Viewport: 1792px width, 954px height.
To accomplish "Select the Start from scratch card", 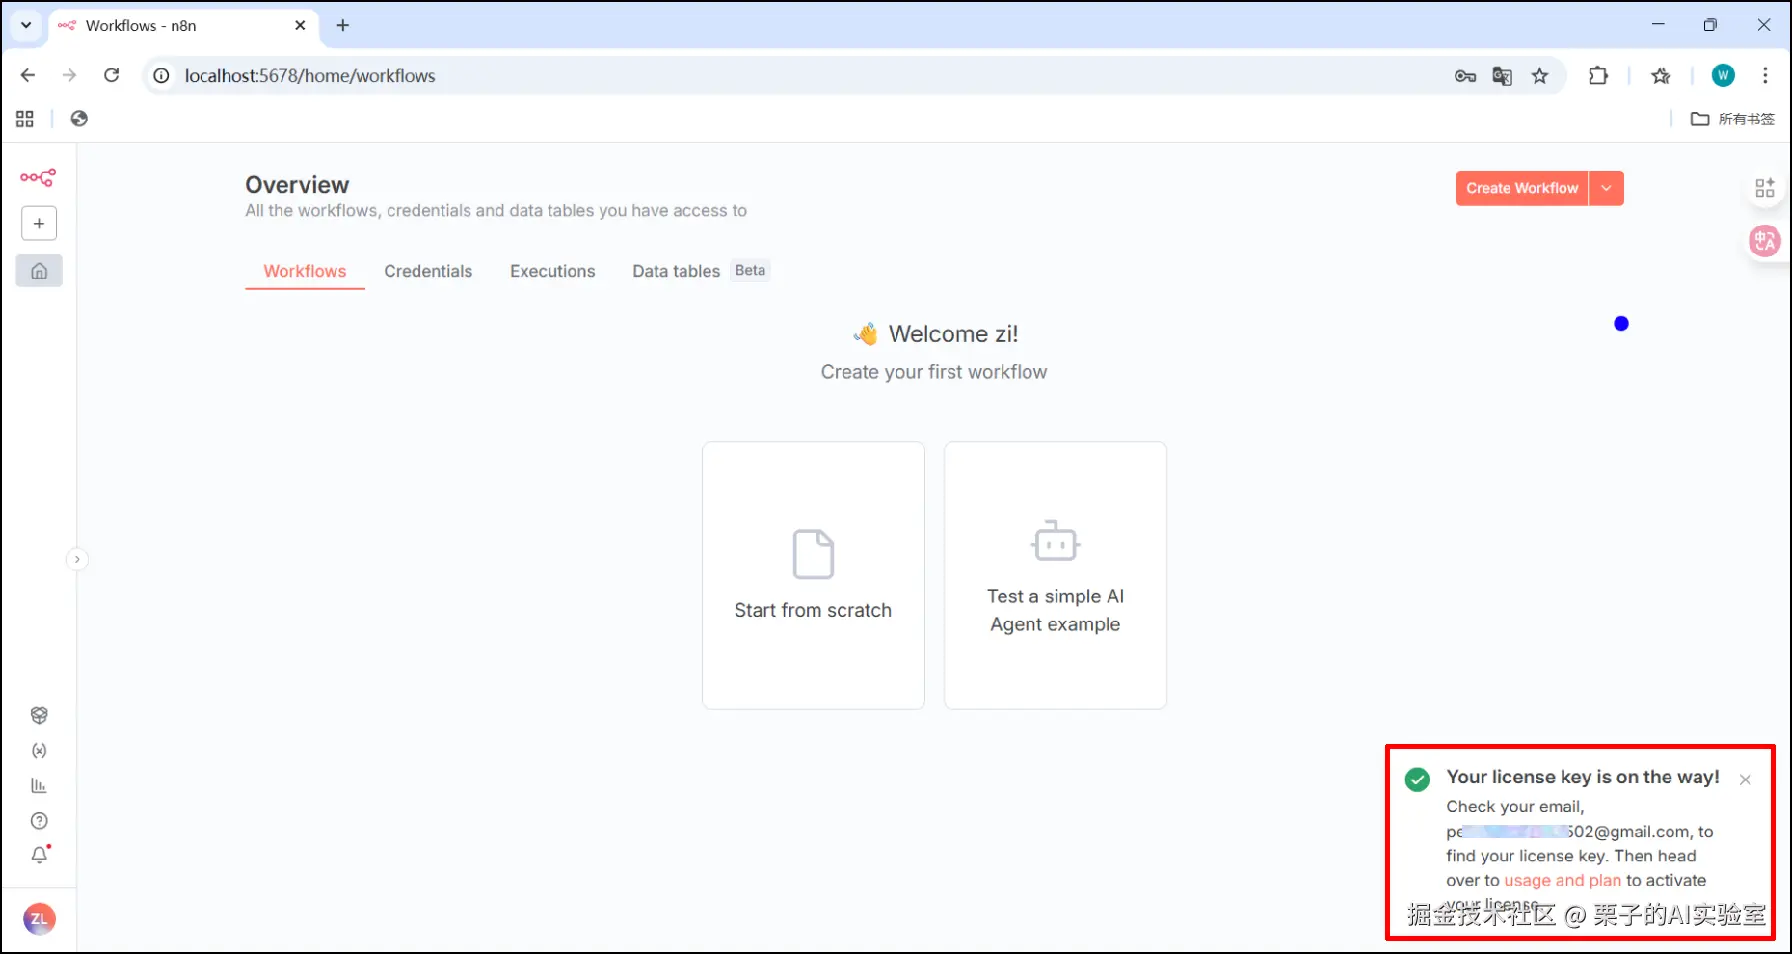I will (813, 575).
